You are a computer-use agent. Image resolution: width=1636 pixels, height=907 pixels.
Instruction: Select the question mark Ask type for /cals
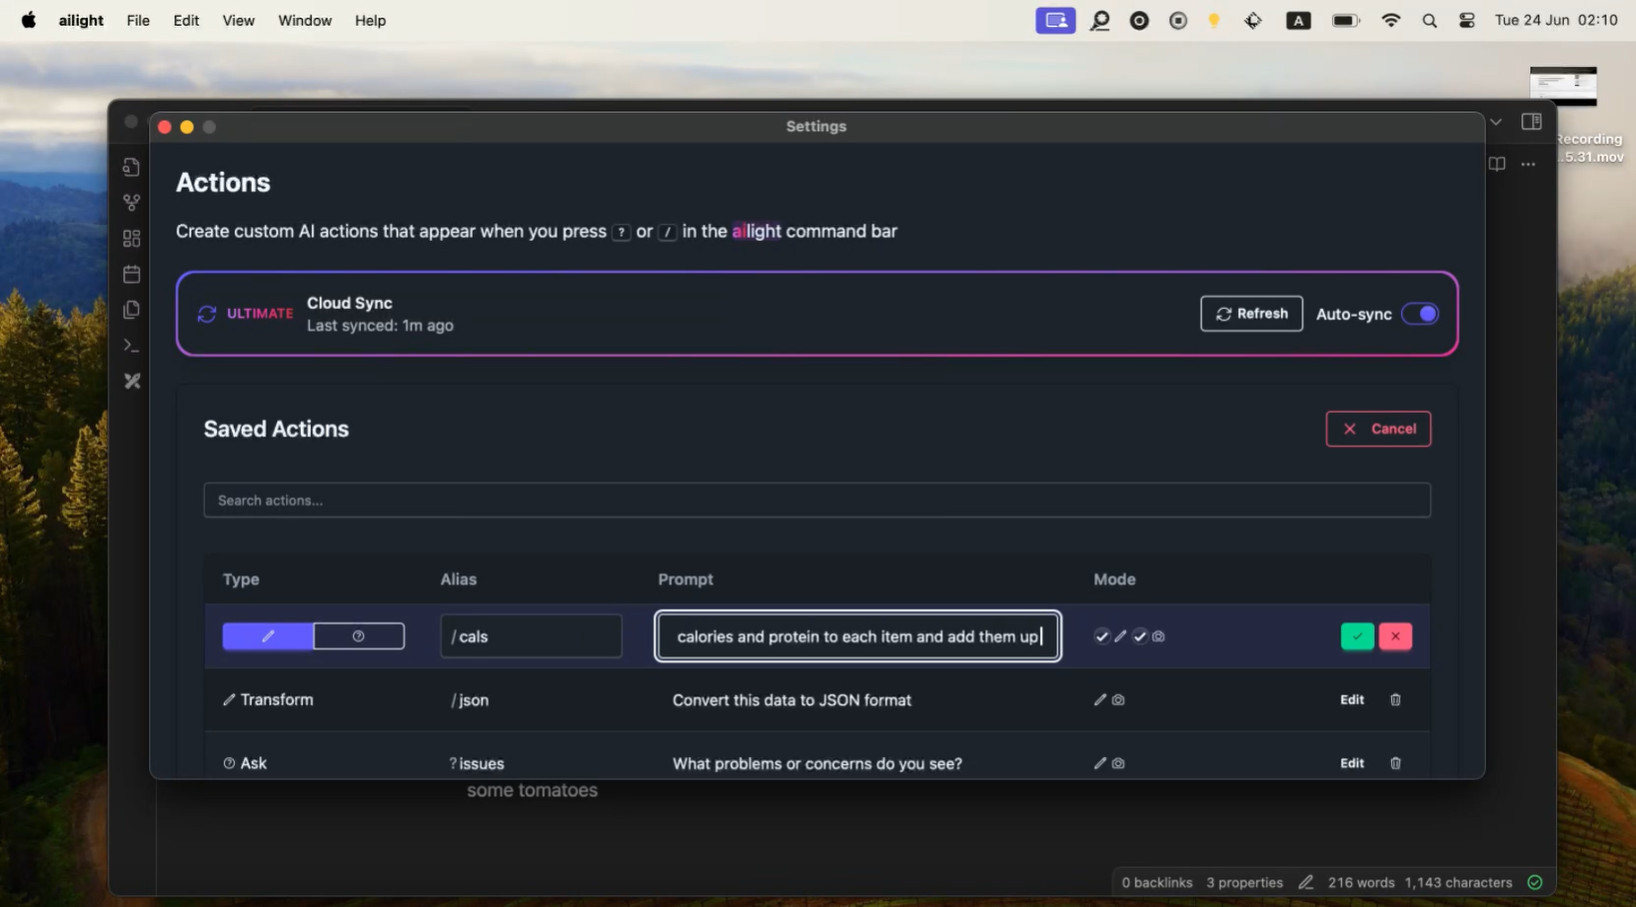[359, 636]
